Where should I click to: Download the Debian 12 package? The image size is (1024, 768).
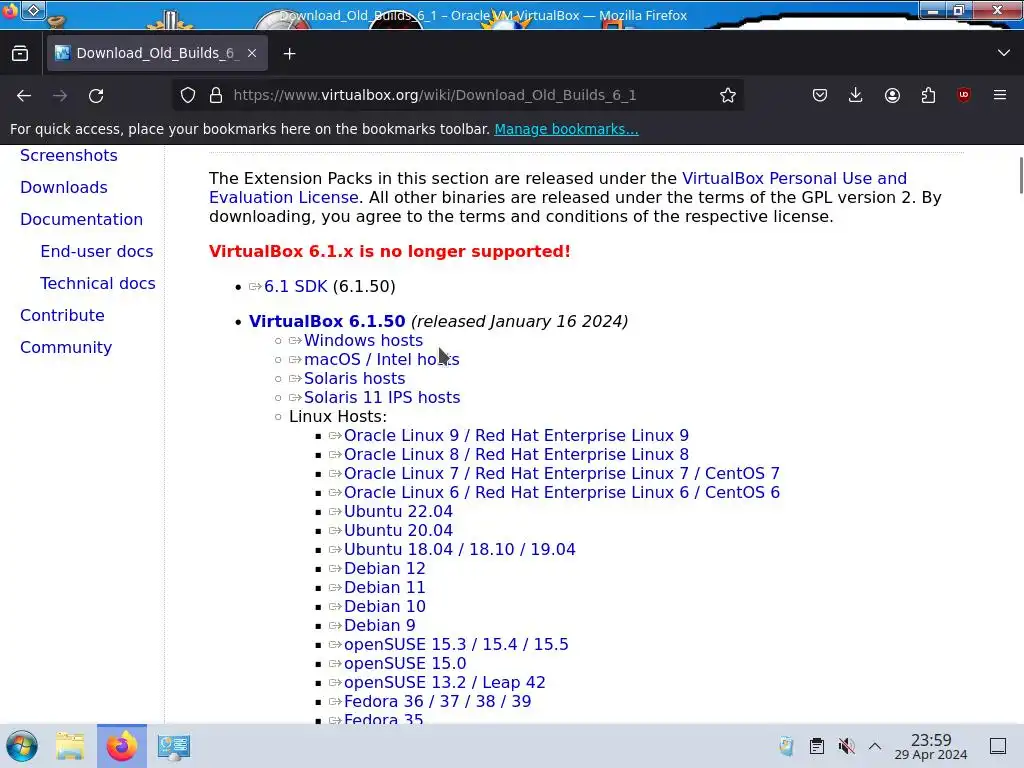click(384, 568)
